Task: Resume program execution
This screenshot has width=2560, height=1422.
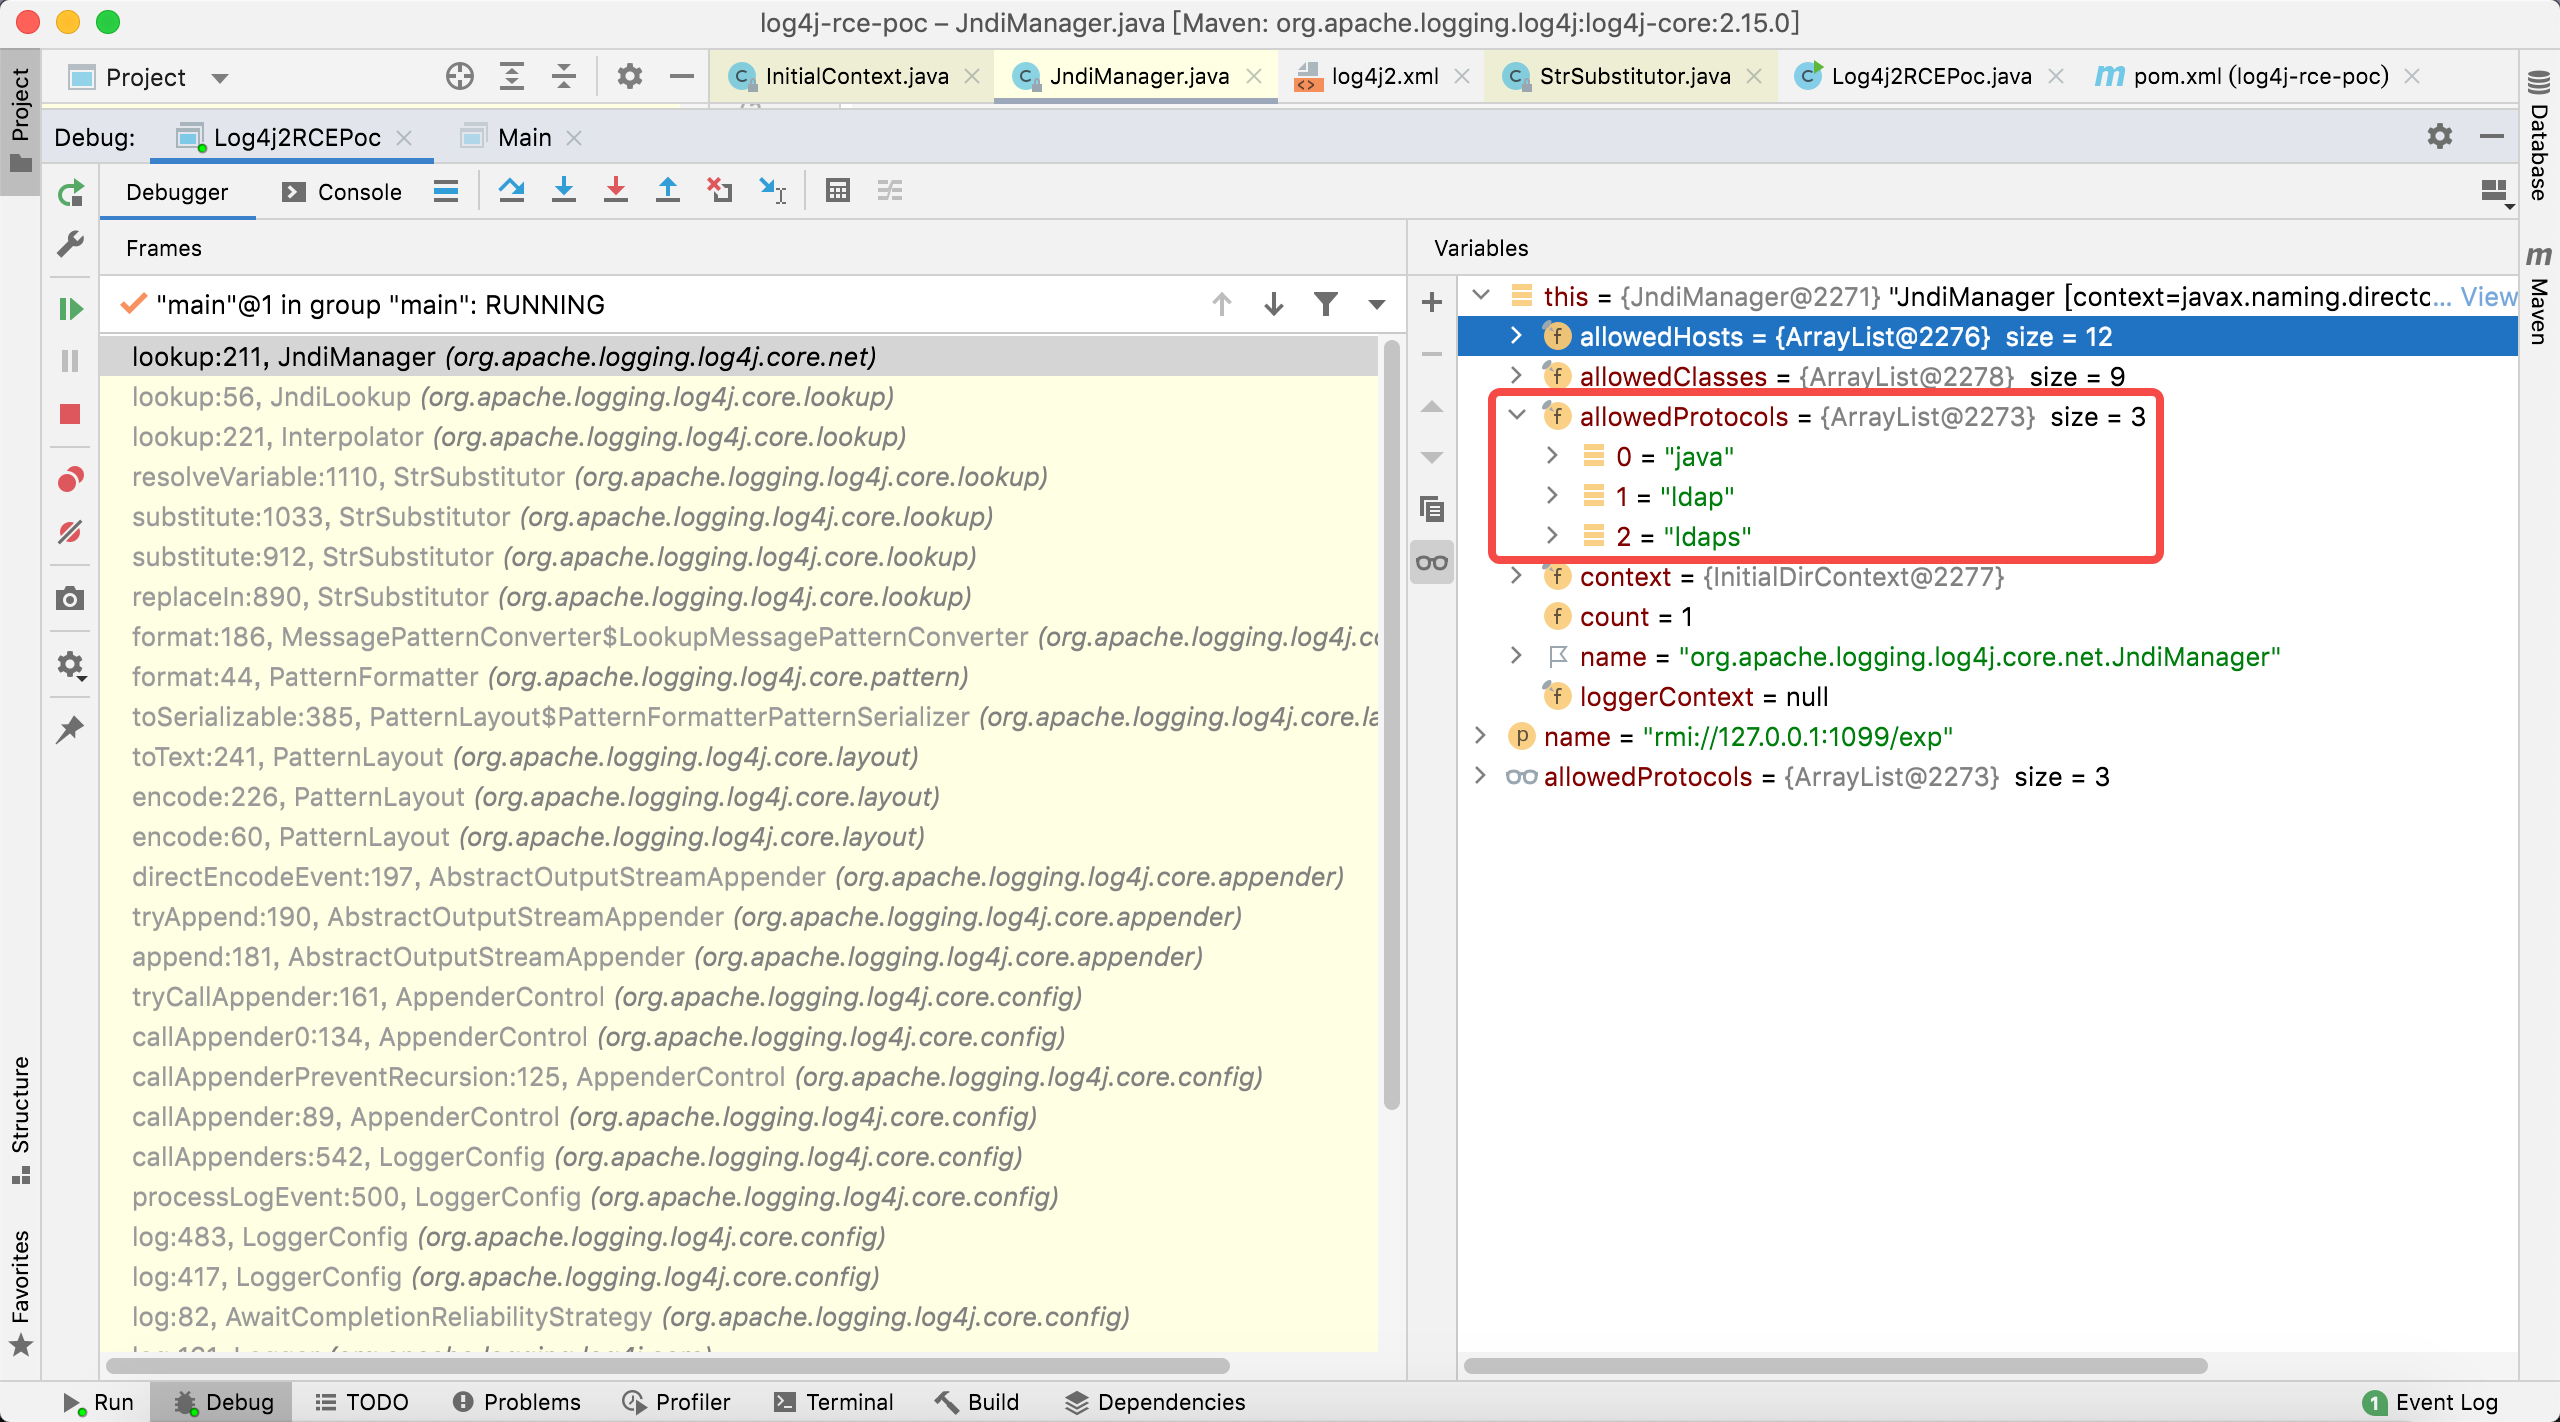Action: (70, 308)
